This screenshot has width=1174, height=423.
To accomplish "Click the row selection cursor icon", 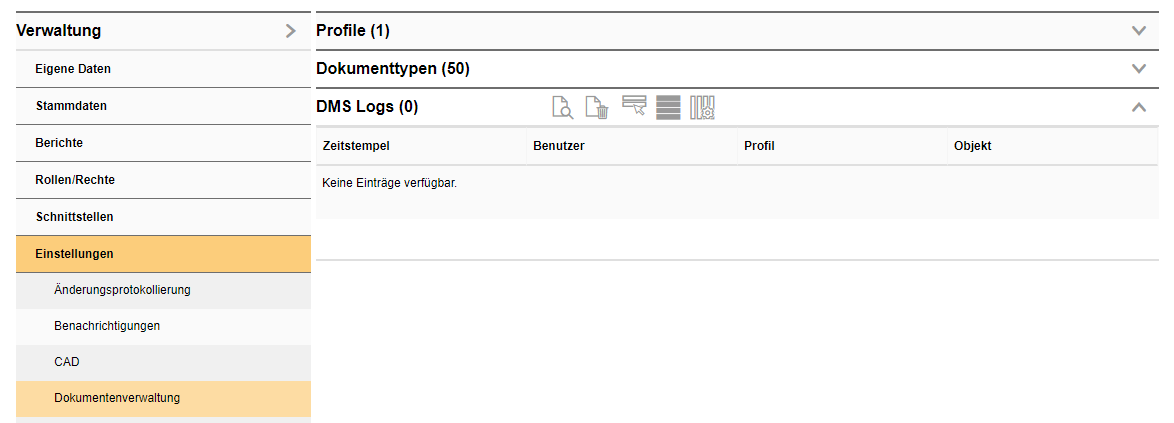I will click(x=633, y=106).
